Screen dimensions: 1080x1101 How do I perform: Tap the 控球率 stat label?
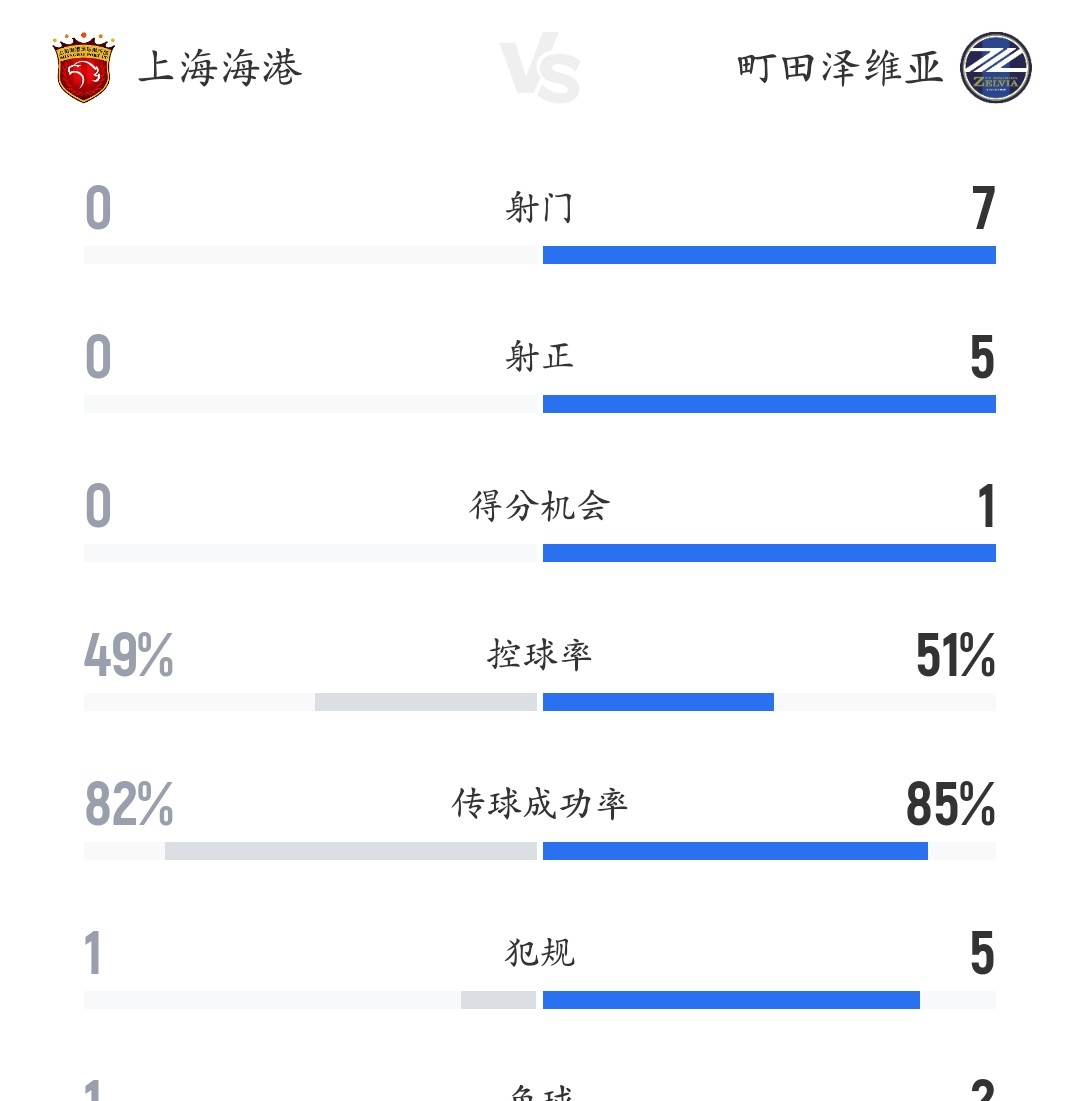pos(540,655)
